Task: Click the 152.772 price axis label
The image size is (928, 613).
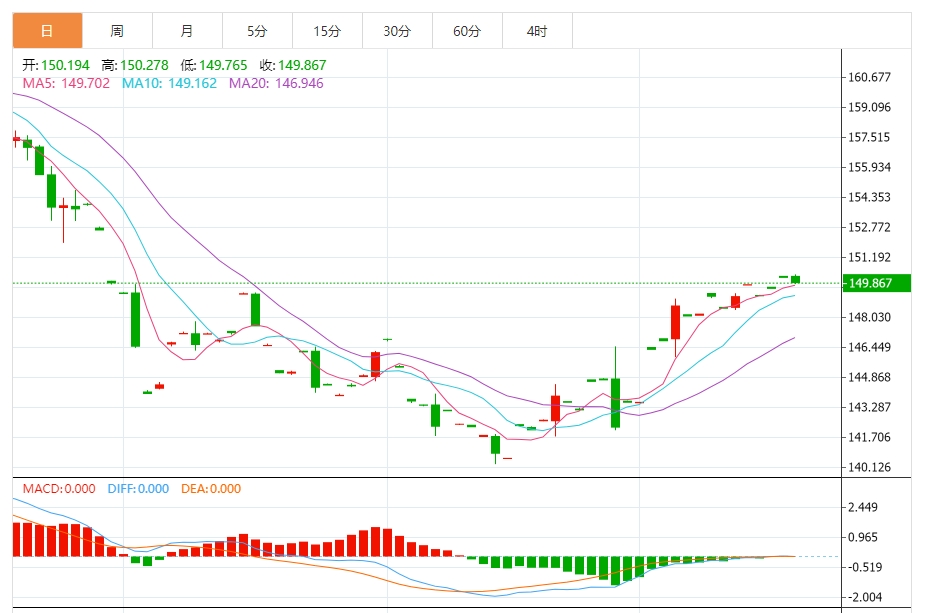Action: (x=869, y=227)
